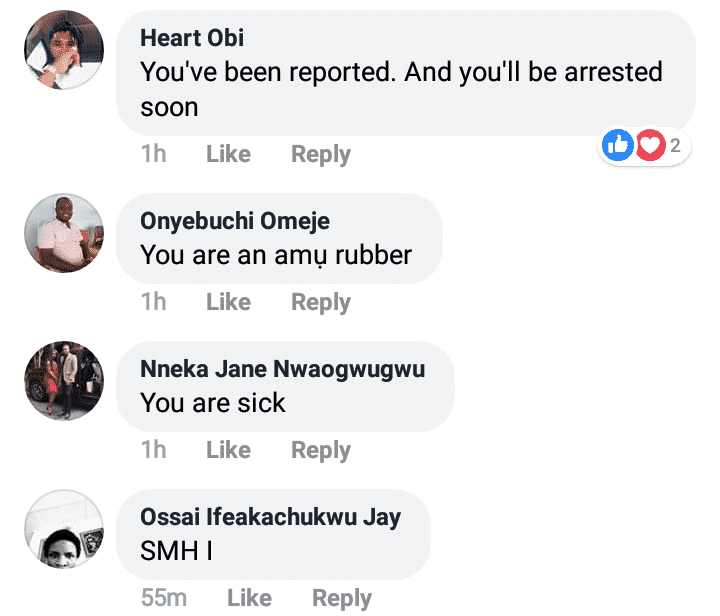Open Ossai Ifeakachukwu Jay's profile name link

271,517
